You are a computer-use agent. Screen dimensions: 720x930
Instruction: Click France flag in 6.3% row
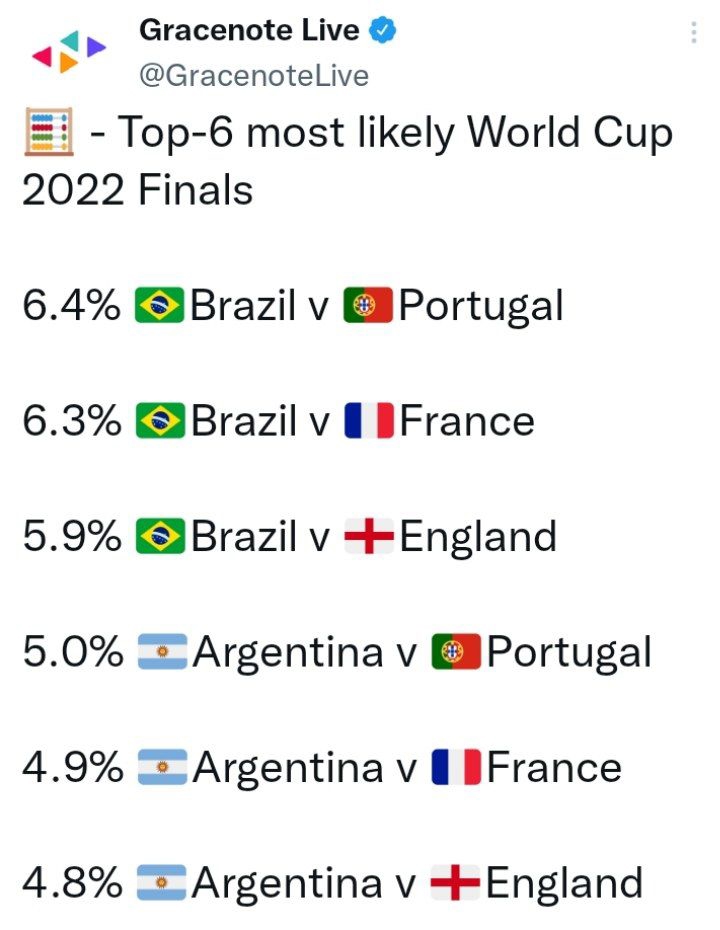(369, 420)
